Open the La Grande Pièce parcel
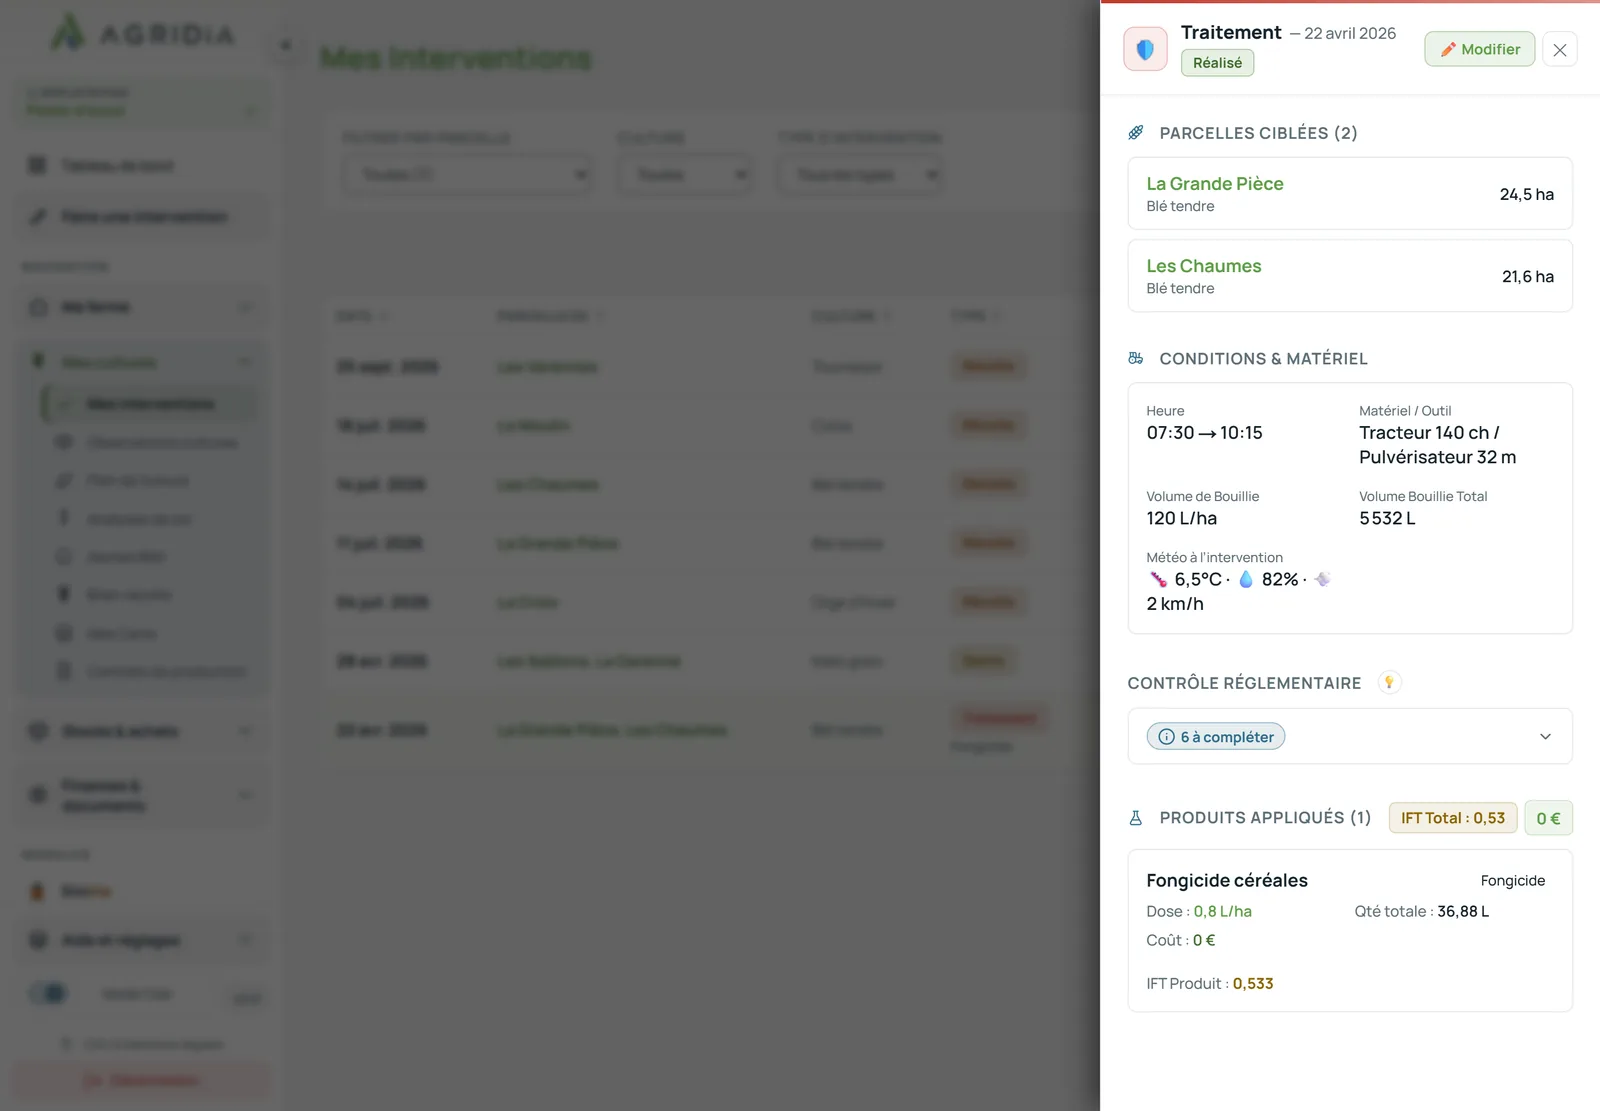Viewport: 1600px width, 1111px height. (1350, 194)
